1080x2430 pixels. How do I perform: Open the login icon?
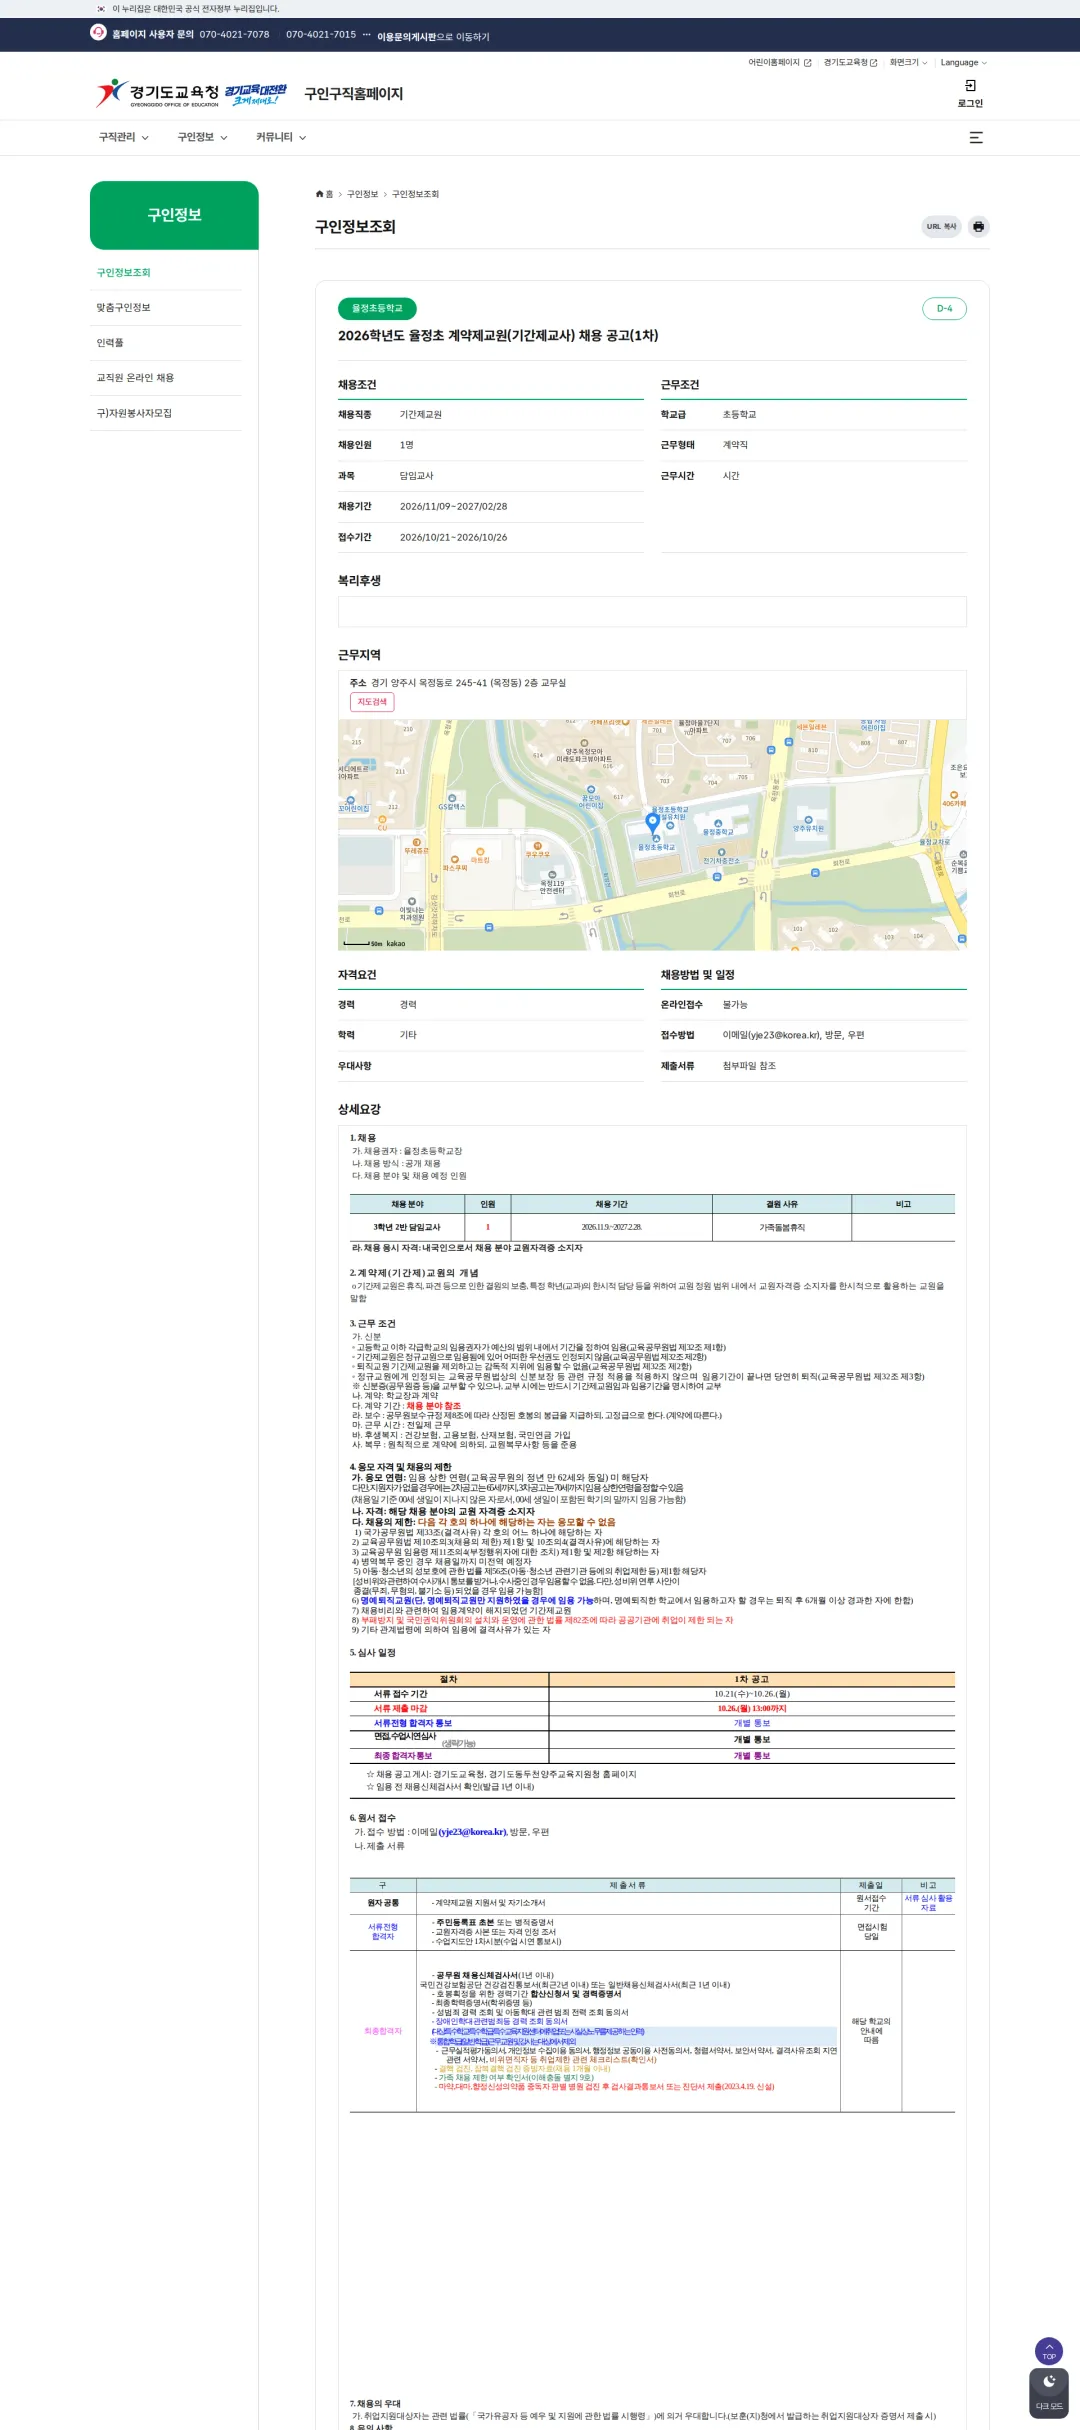click(x=970, y=93)
